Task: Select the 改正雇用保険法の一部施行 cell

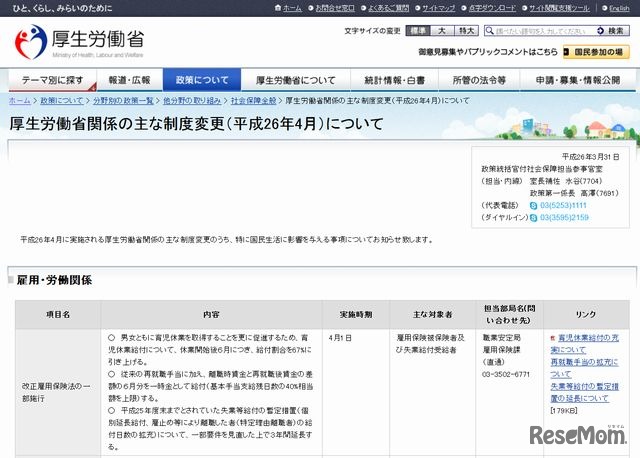Action: click(56, 392)
